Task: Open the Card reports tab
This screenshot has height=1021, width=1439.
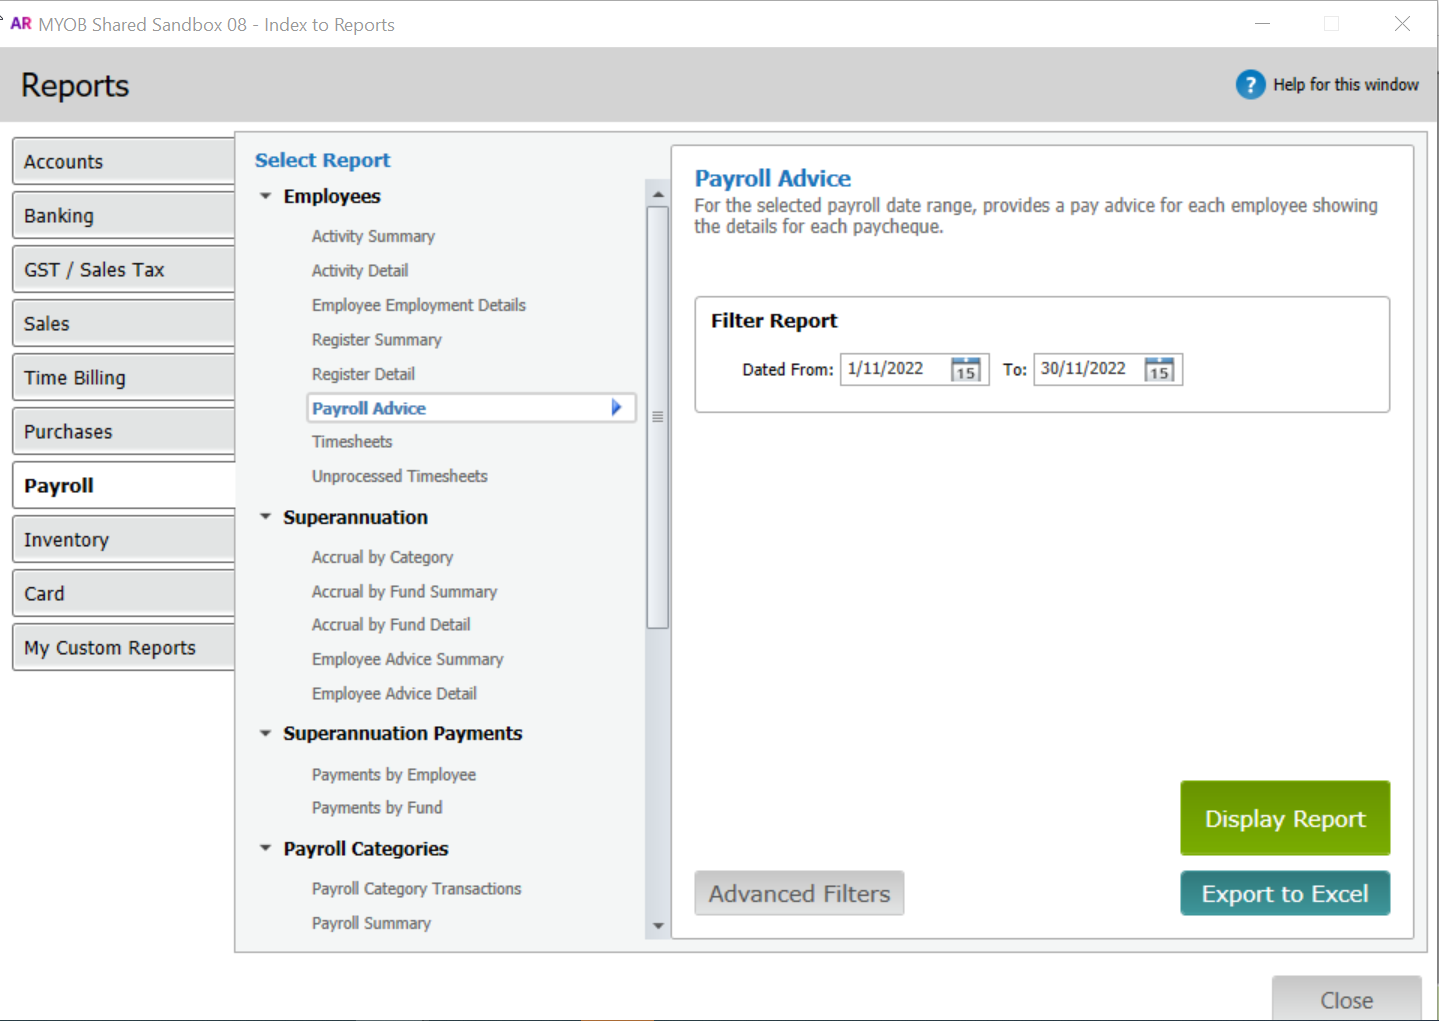Action: pos(124,593)
